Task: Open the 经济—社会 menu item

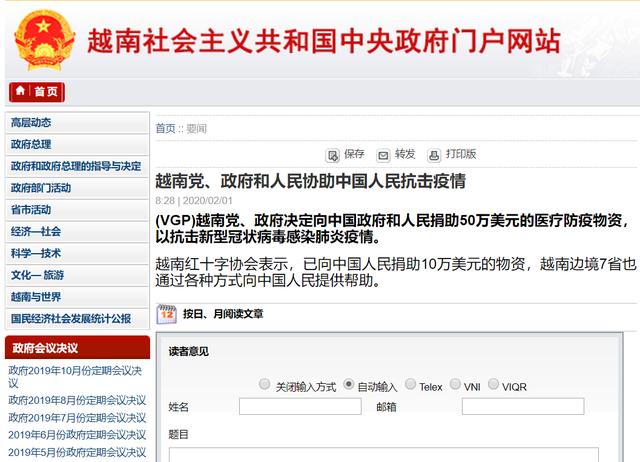Action: pos(77,231)
